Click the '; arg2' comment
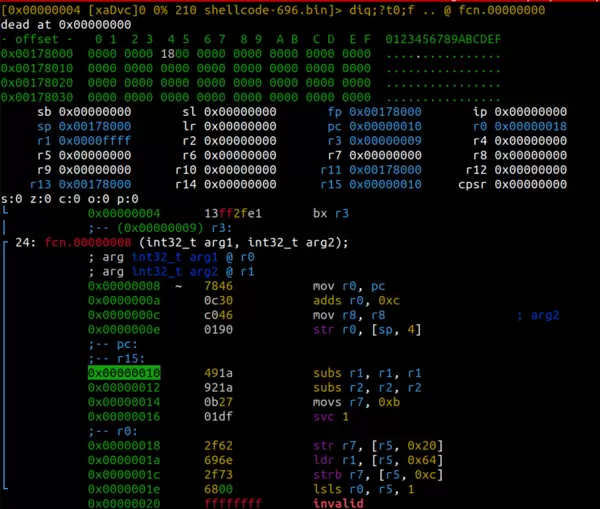The image size is (600, 509). pyautogui.click(x=538, y=315)
